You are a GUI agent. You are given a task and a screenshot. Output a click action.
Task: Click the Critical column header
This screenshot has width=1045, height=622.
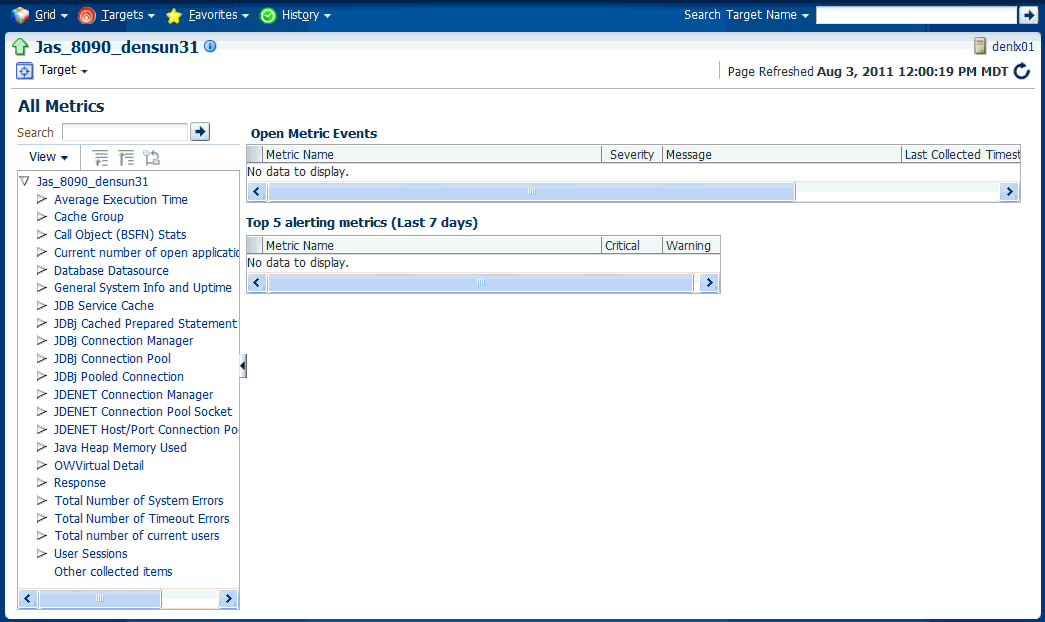pos(632,245)
